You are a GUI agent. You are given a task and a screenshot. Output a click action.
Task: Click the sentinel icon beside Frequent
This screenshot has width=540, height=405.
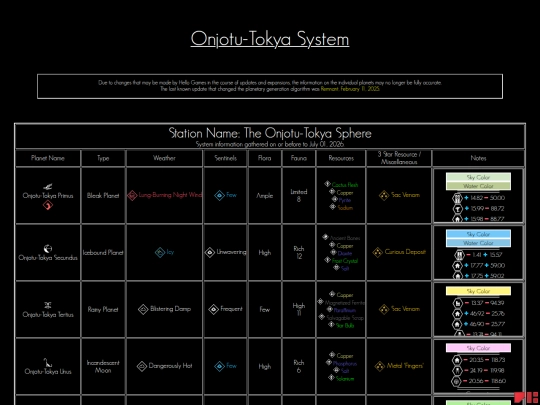214,309
